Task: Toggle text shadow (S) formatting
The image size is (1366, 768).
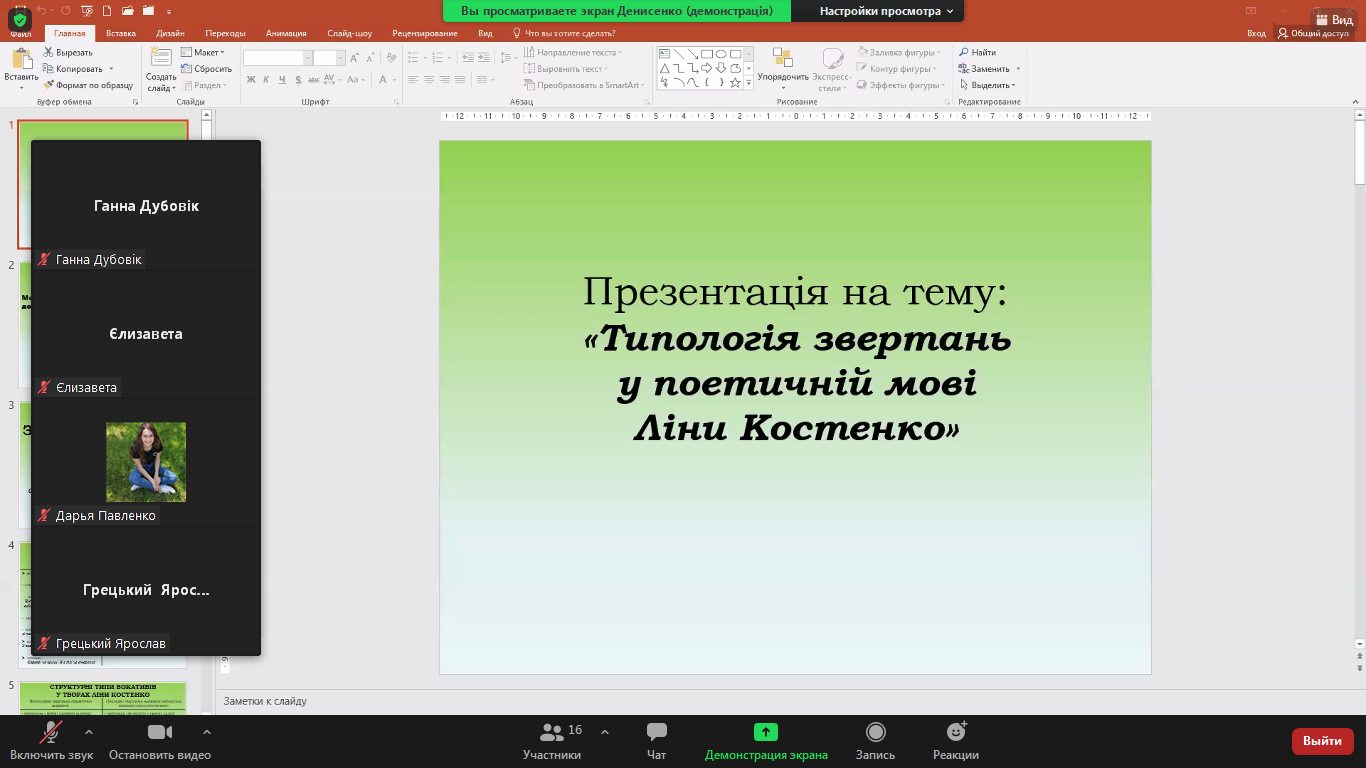Action: tap(300, 80)
